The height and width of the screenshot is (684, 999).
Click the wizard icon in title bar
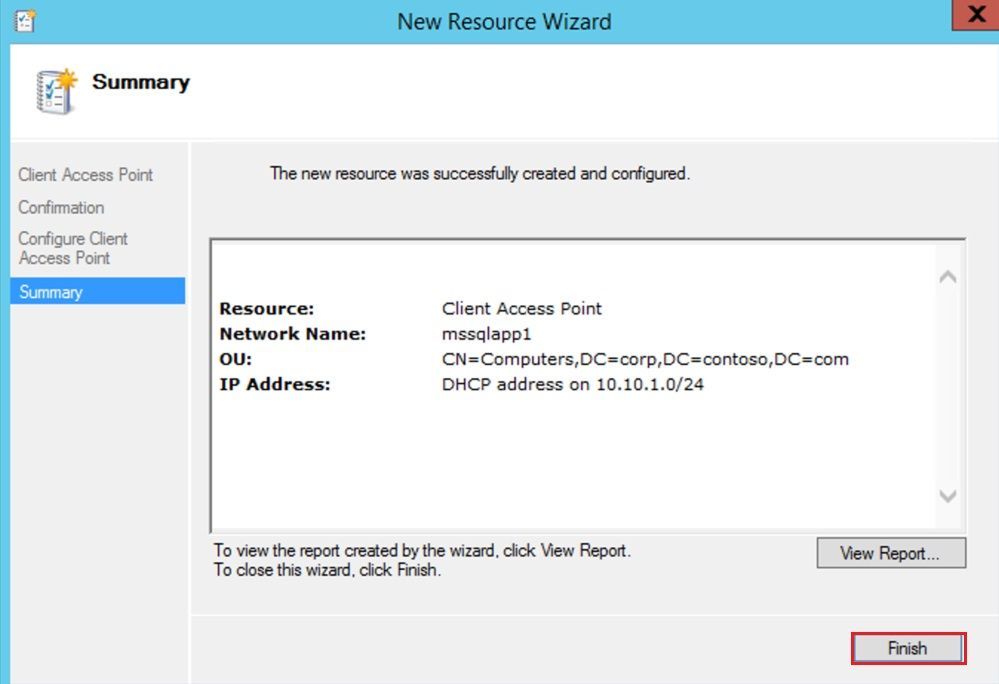coord(25,22)
